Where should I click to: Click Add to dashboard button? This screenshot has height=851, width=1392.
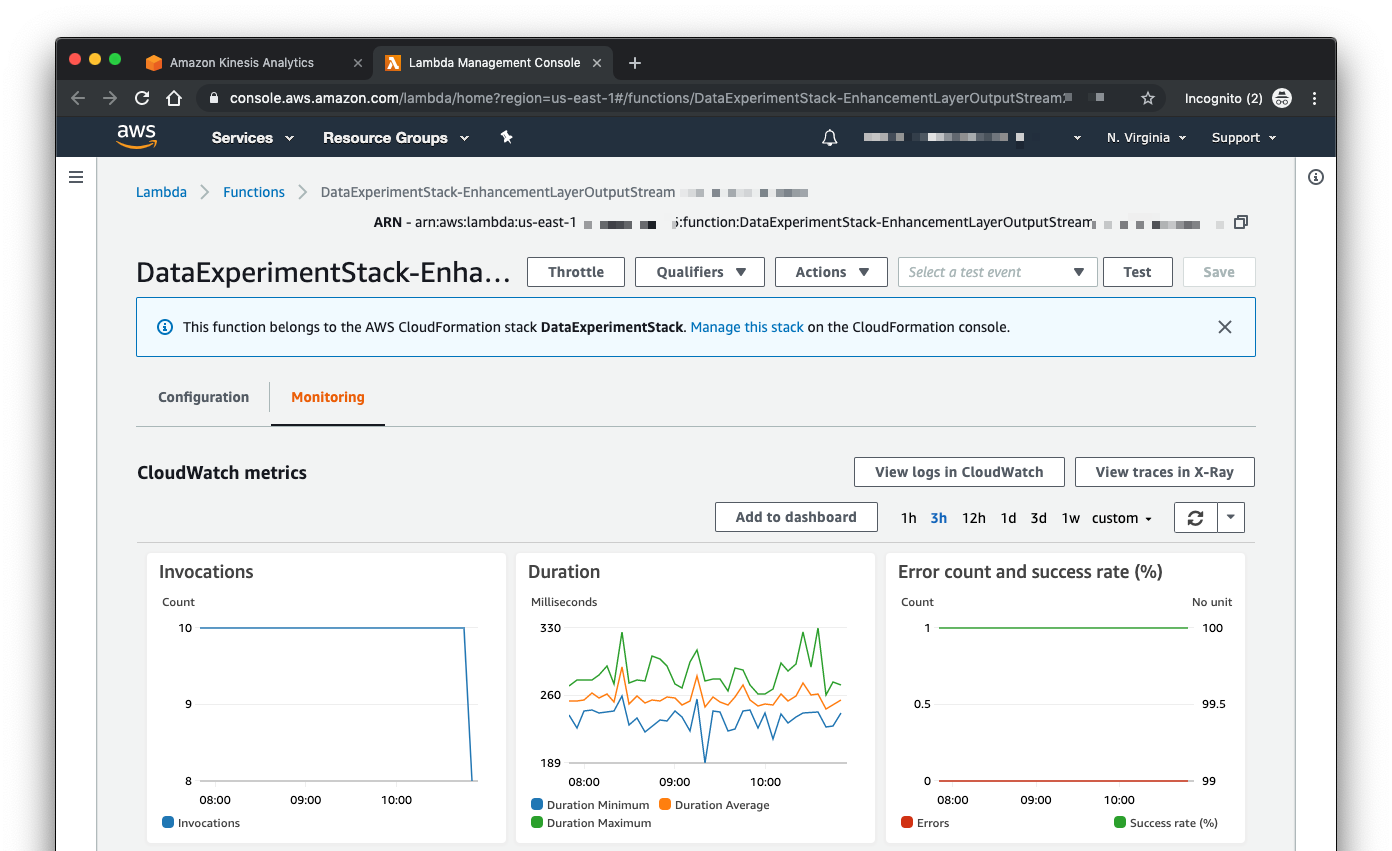pos(796,517)
